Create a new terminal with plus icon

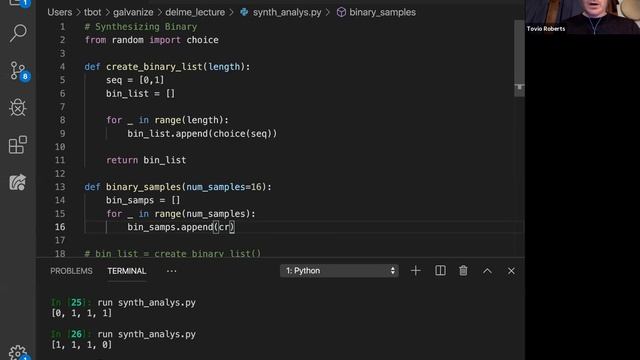click(416, 271)
